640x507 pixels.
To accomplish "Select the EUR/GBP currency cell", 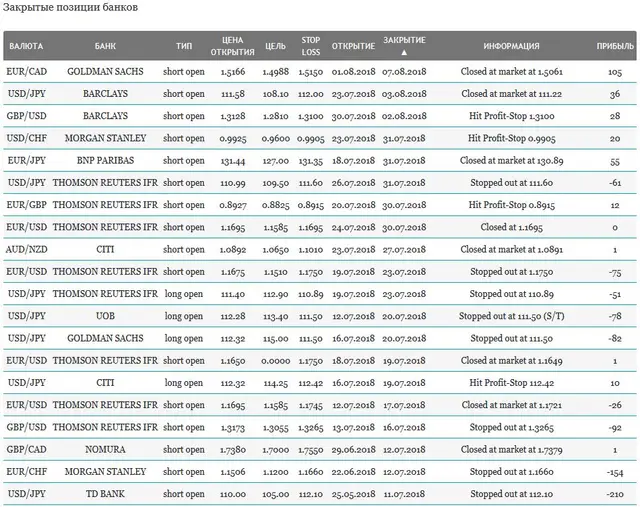I will pyautogui.click(x=27, y=205).
